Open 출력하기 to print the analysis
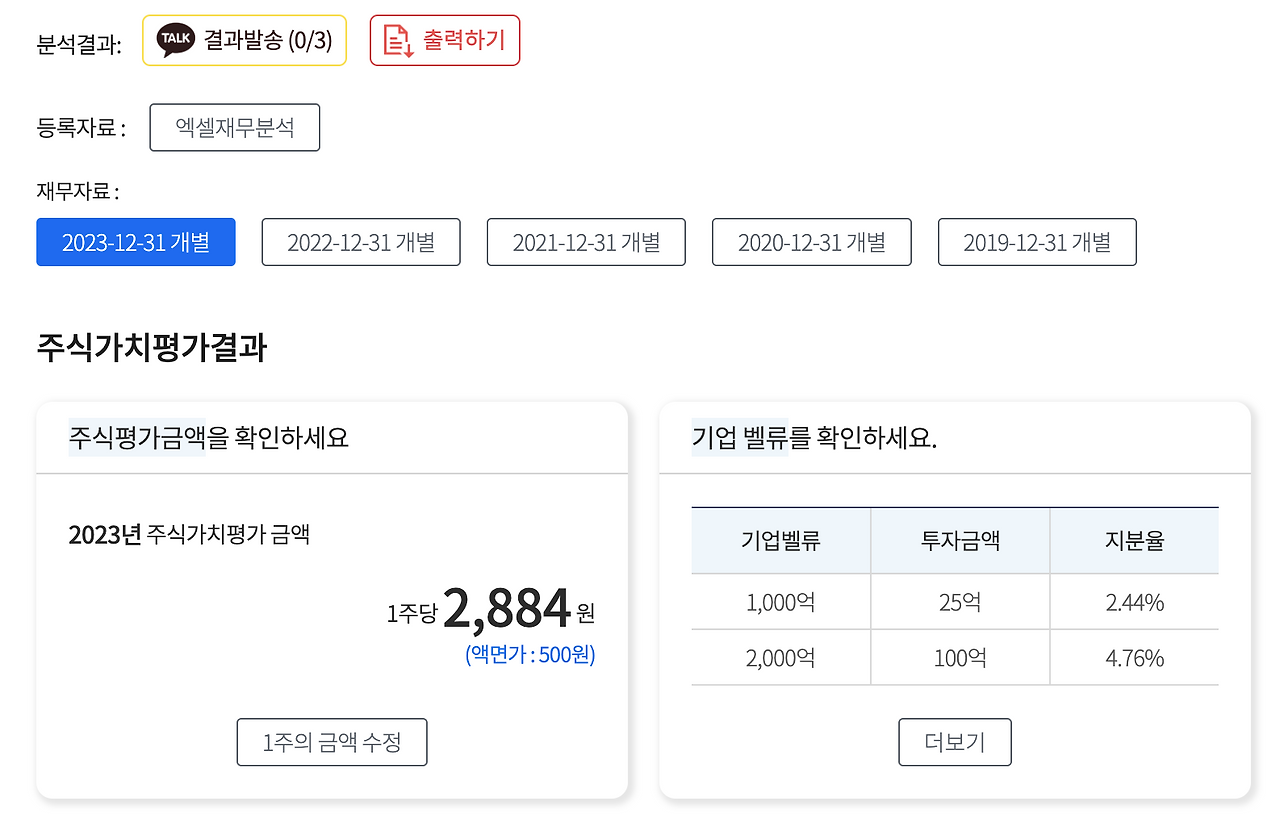1280x818 pixels. (x=445, y=40)
